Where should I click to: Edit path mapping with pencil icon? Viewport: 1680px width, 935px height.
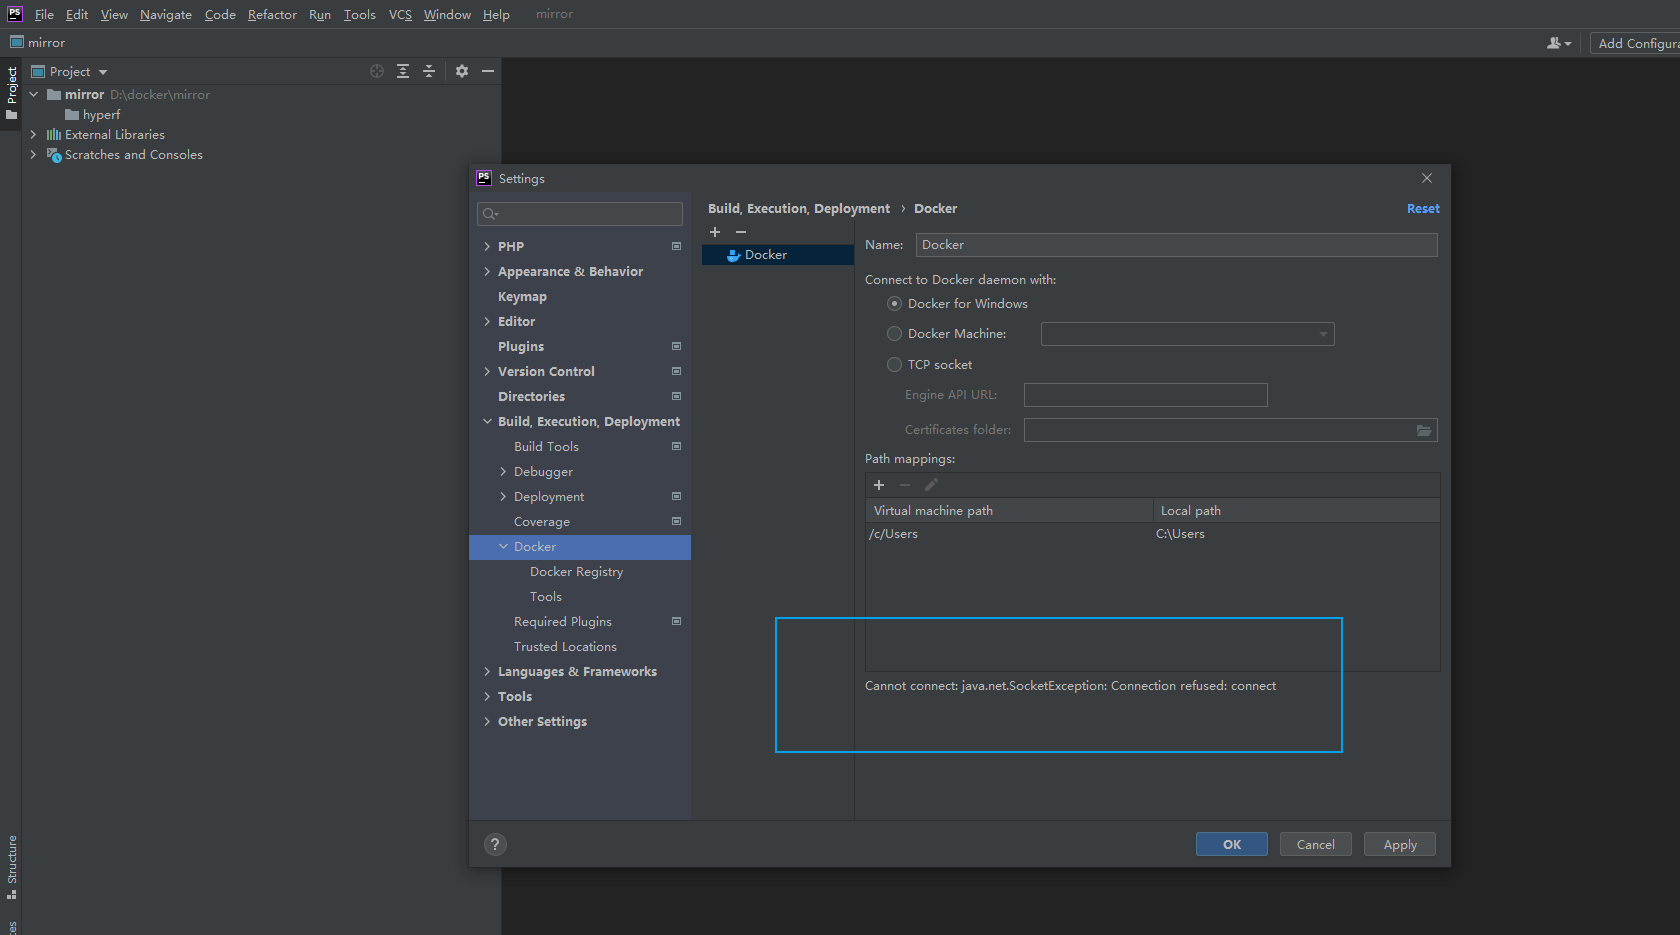pos(931,485)
